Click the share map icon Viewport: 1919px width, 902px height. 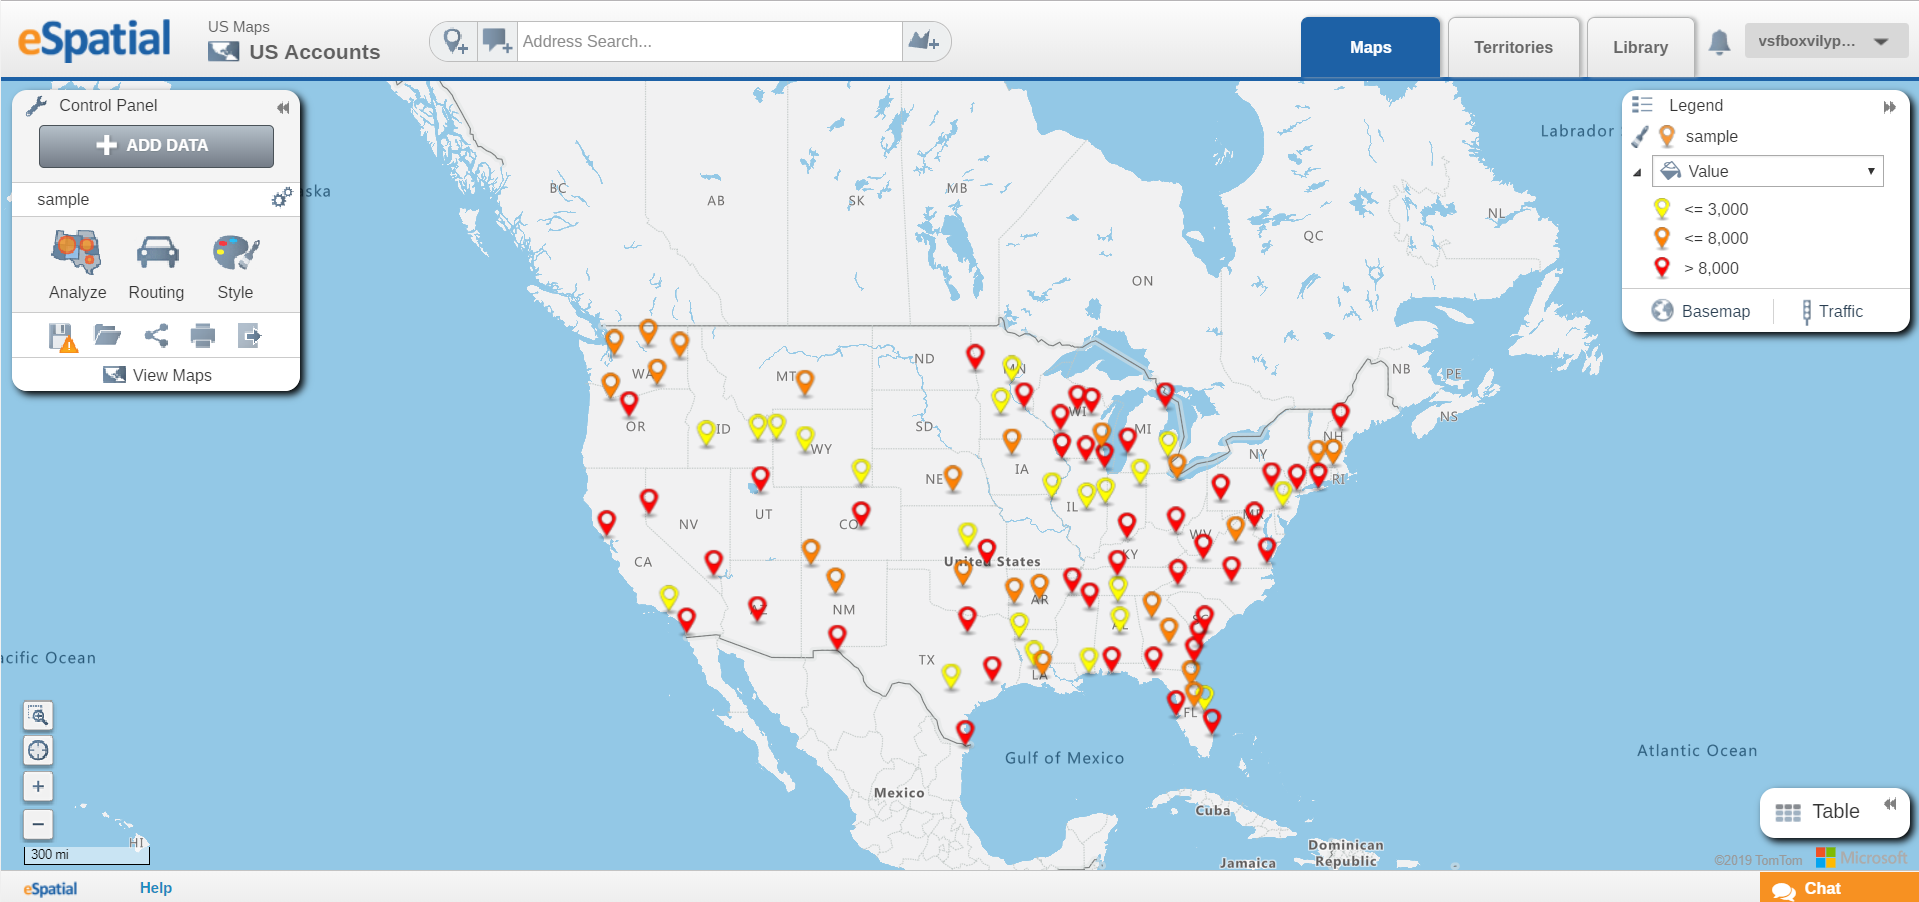(x=156, y=335)
